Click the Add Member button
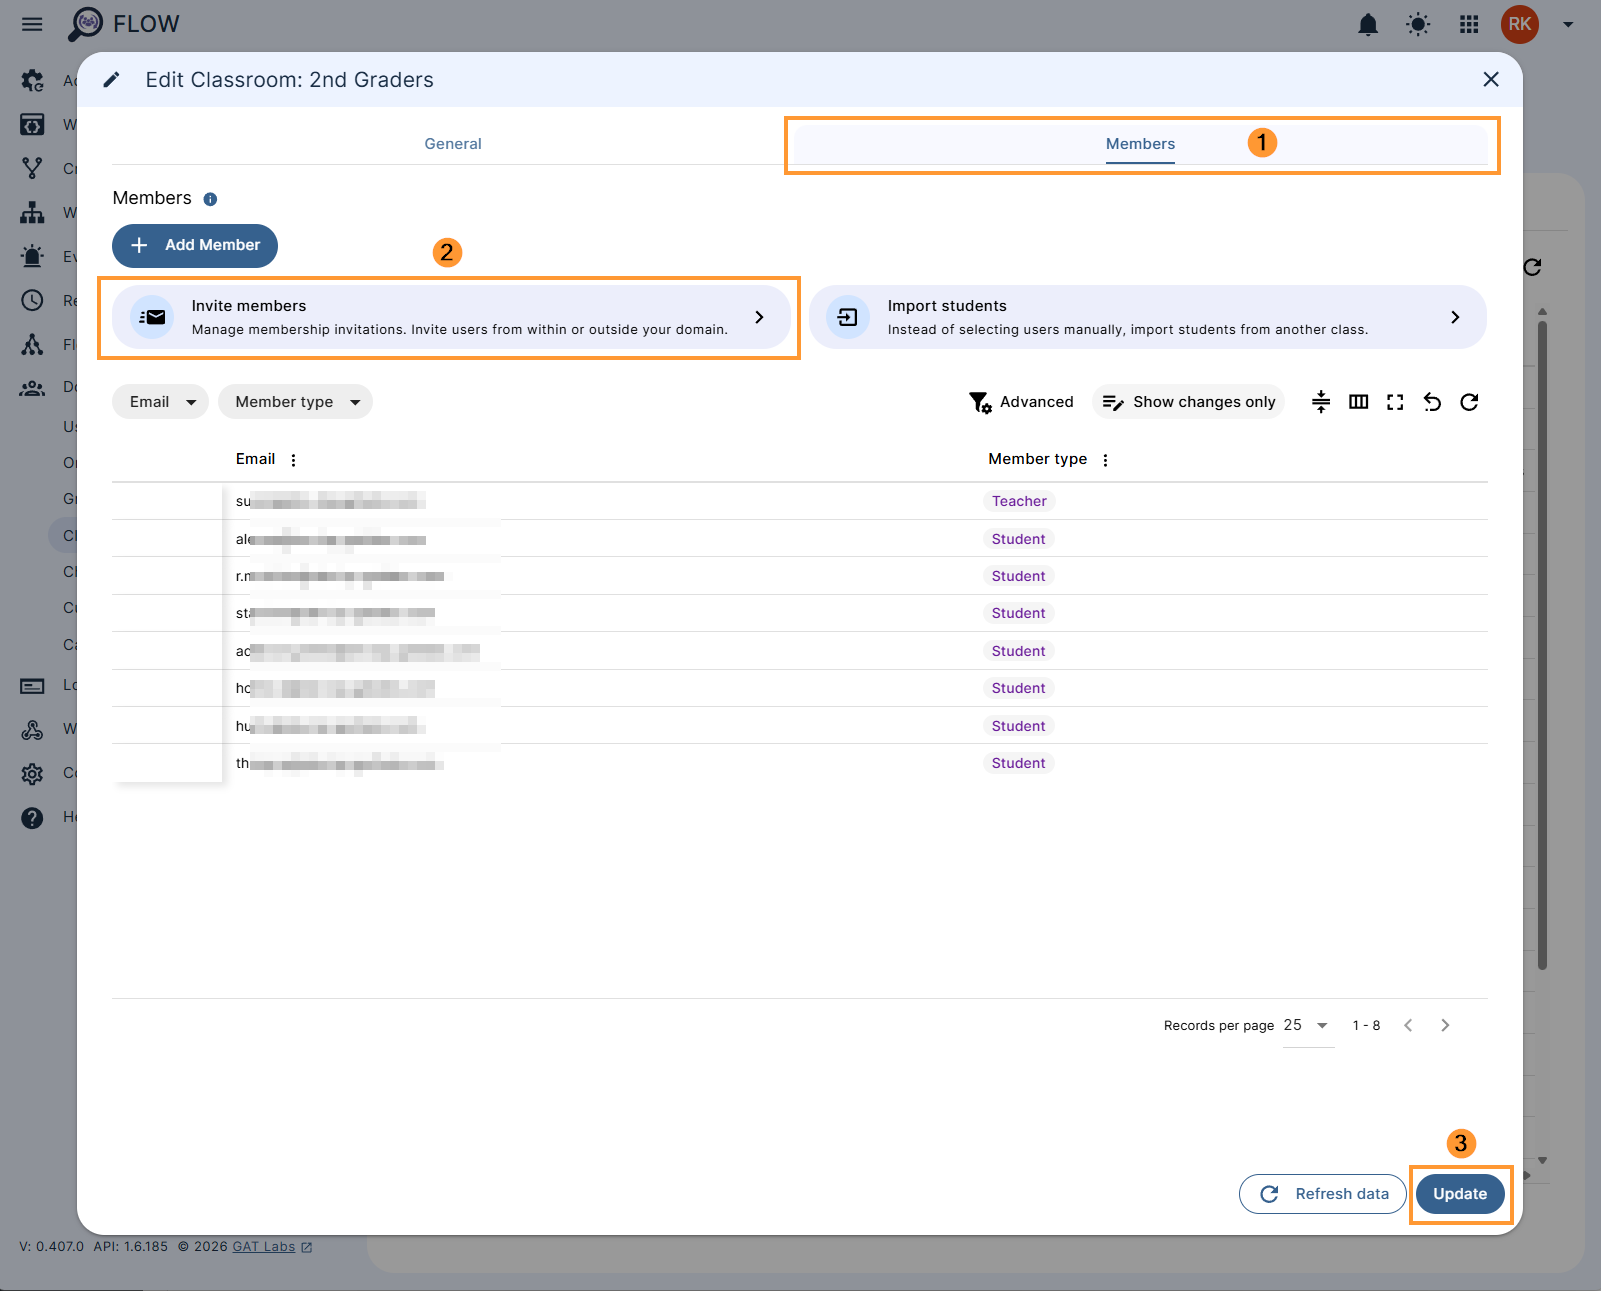This screenshot has height=1291, width=1601. click(x=195, y=246)
